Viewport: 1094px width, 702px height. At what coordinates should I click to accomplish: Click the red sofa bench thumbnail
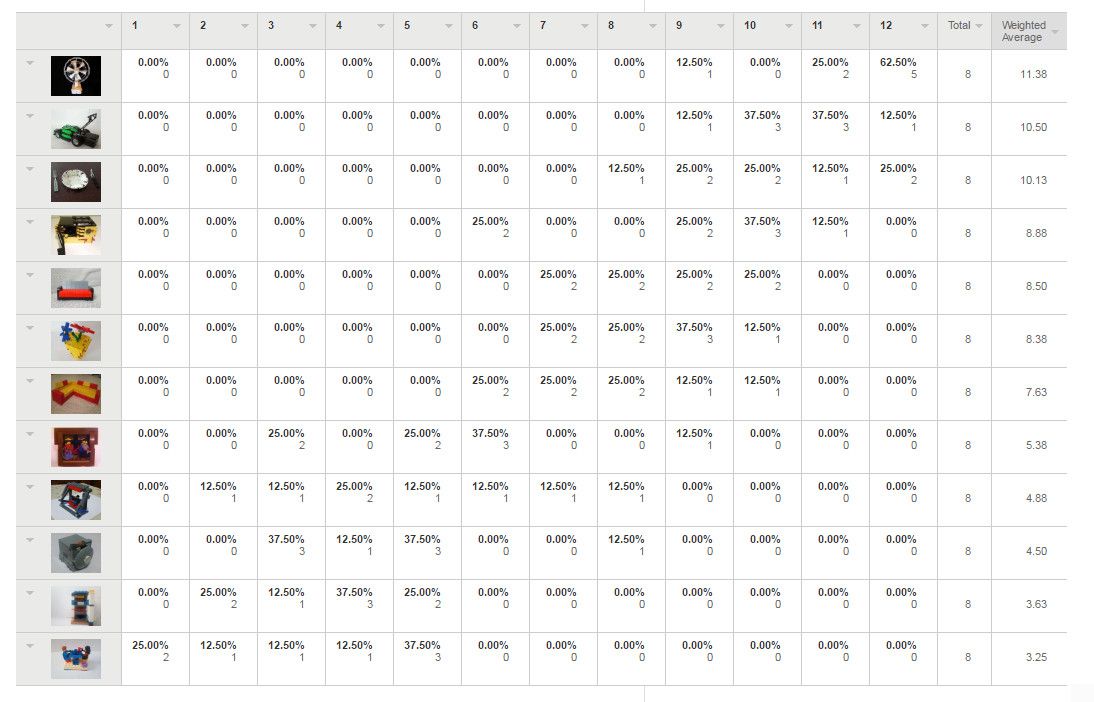coord(76,288)
